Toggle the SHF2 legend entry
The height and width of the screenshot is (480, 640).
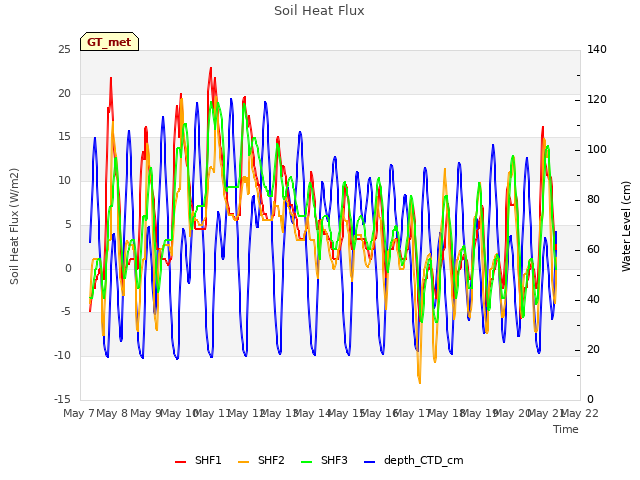click(x=261, y=460)
